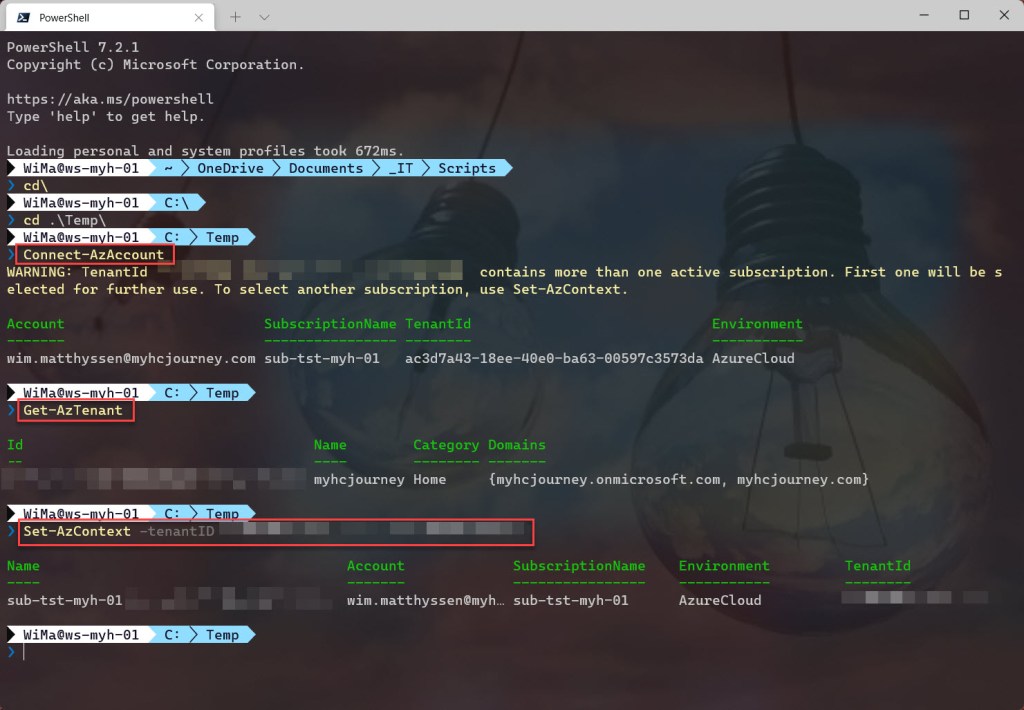Click the wim.matthyssen@myhcjourney.com account under Connect-AzAccount
Image resolution: width=1024 pixels, height=710 pixels.
[x=130, y=358]
